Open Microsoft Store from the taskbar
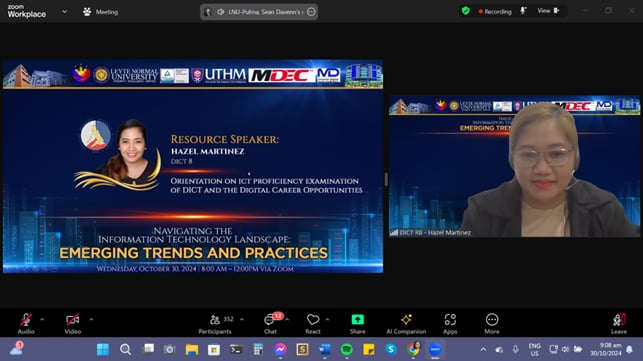The width and height of the screenshot is (643, 361). (x=214, y=350)
